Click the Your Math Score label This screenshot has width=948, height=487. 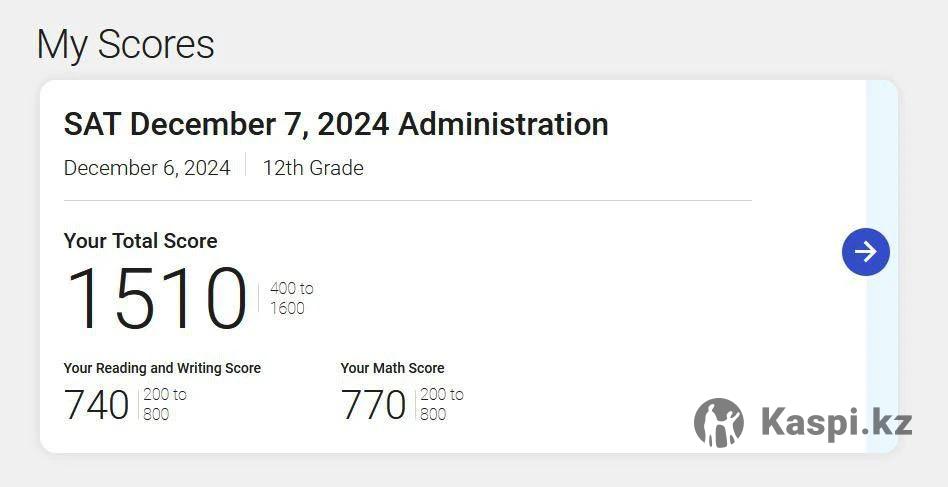(392, 368)
